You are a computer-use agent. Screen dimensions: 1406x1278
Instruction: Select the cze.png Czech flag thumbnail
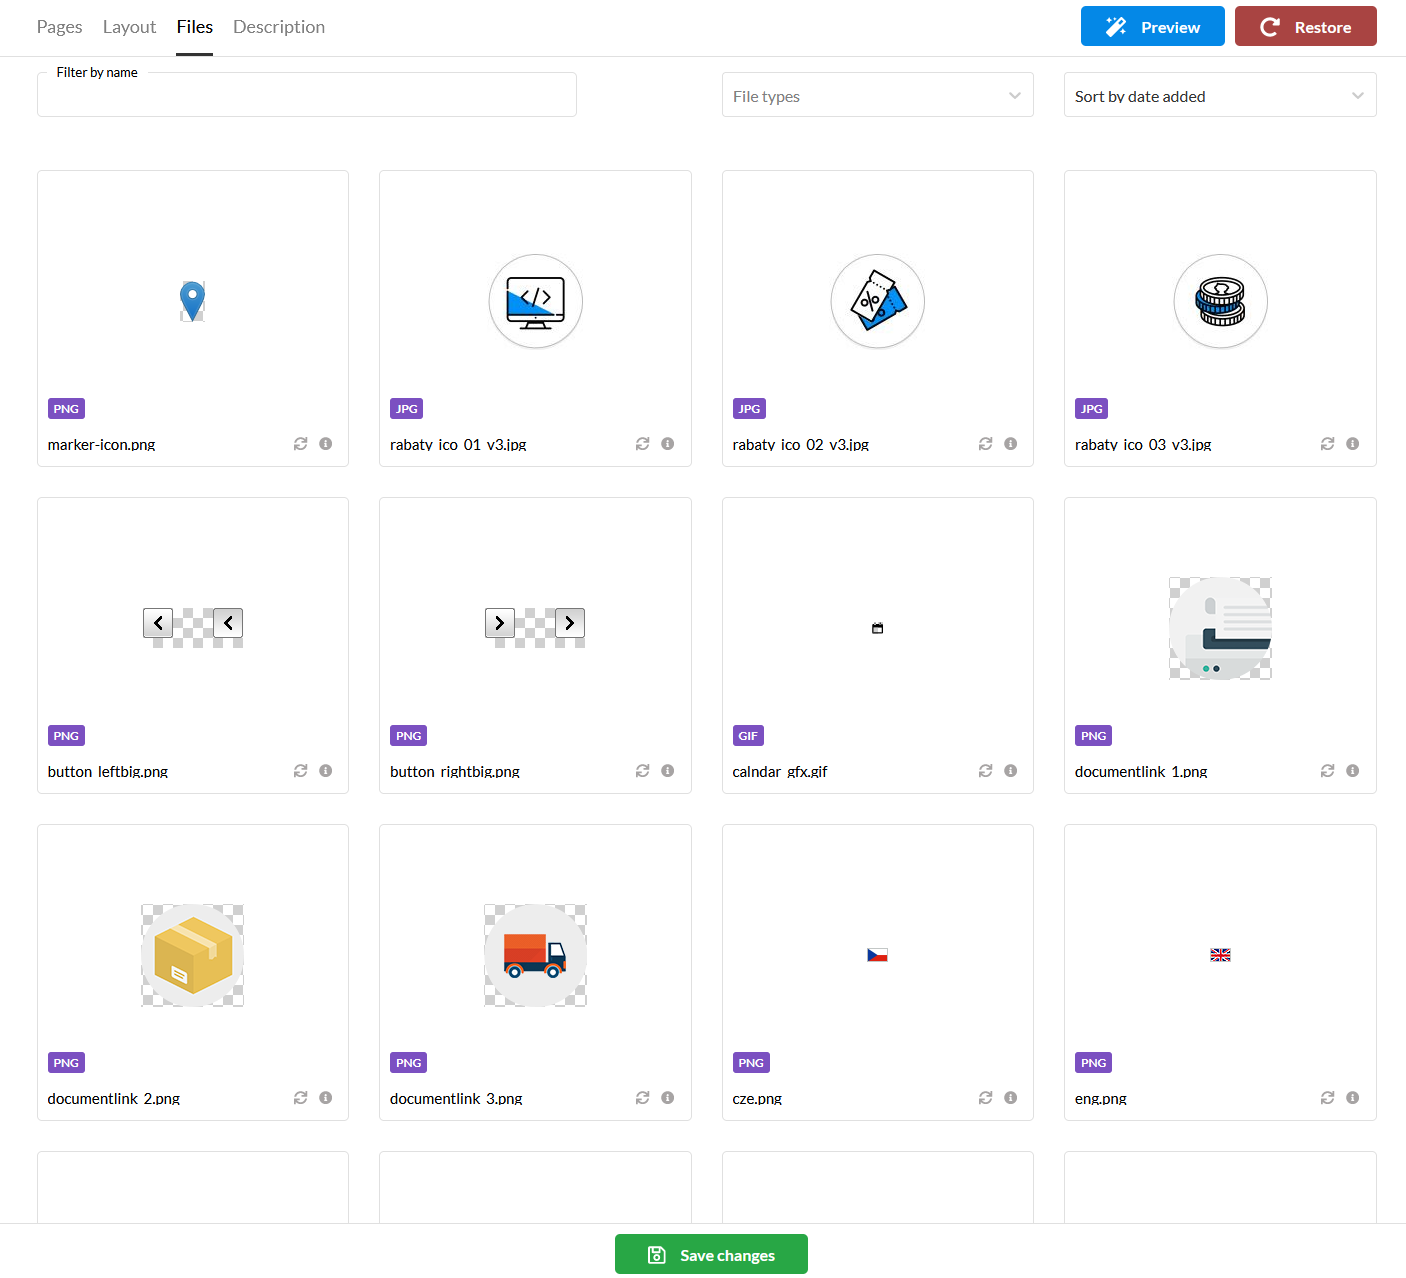878,955
